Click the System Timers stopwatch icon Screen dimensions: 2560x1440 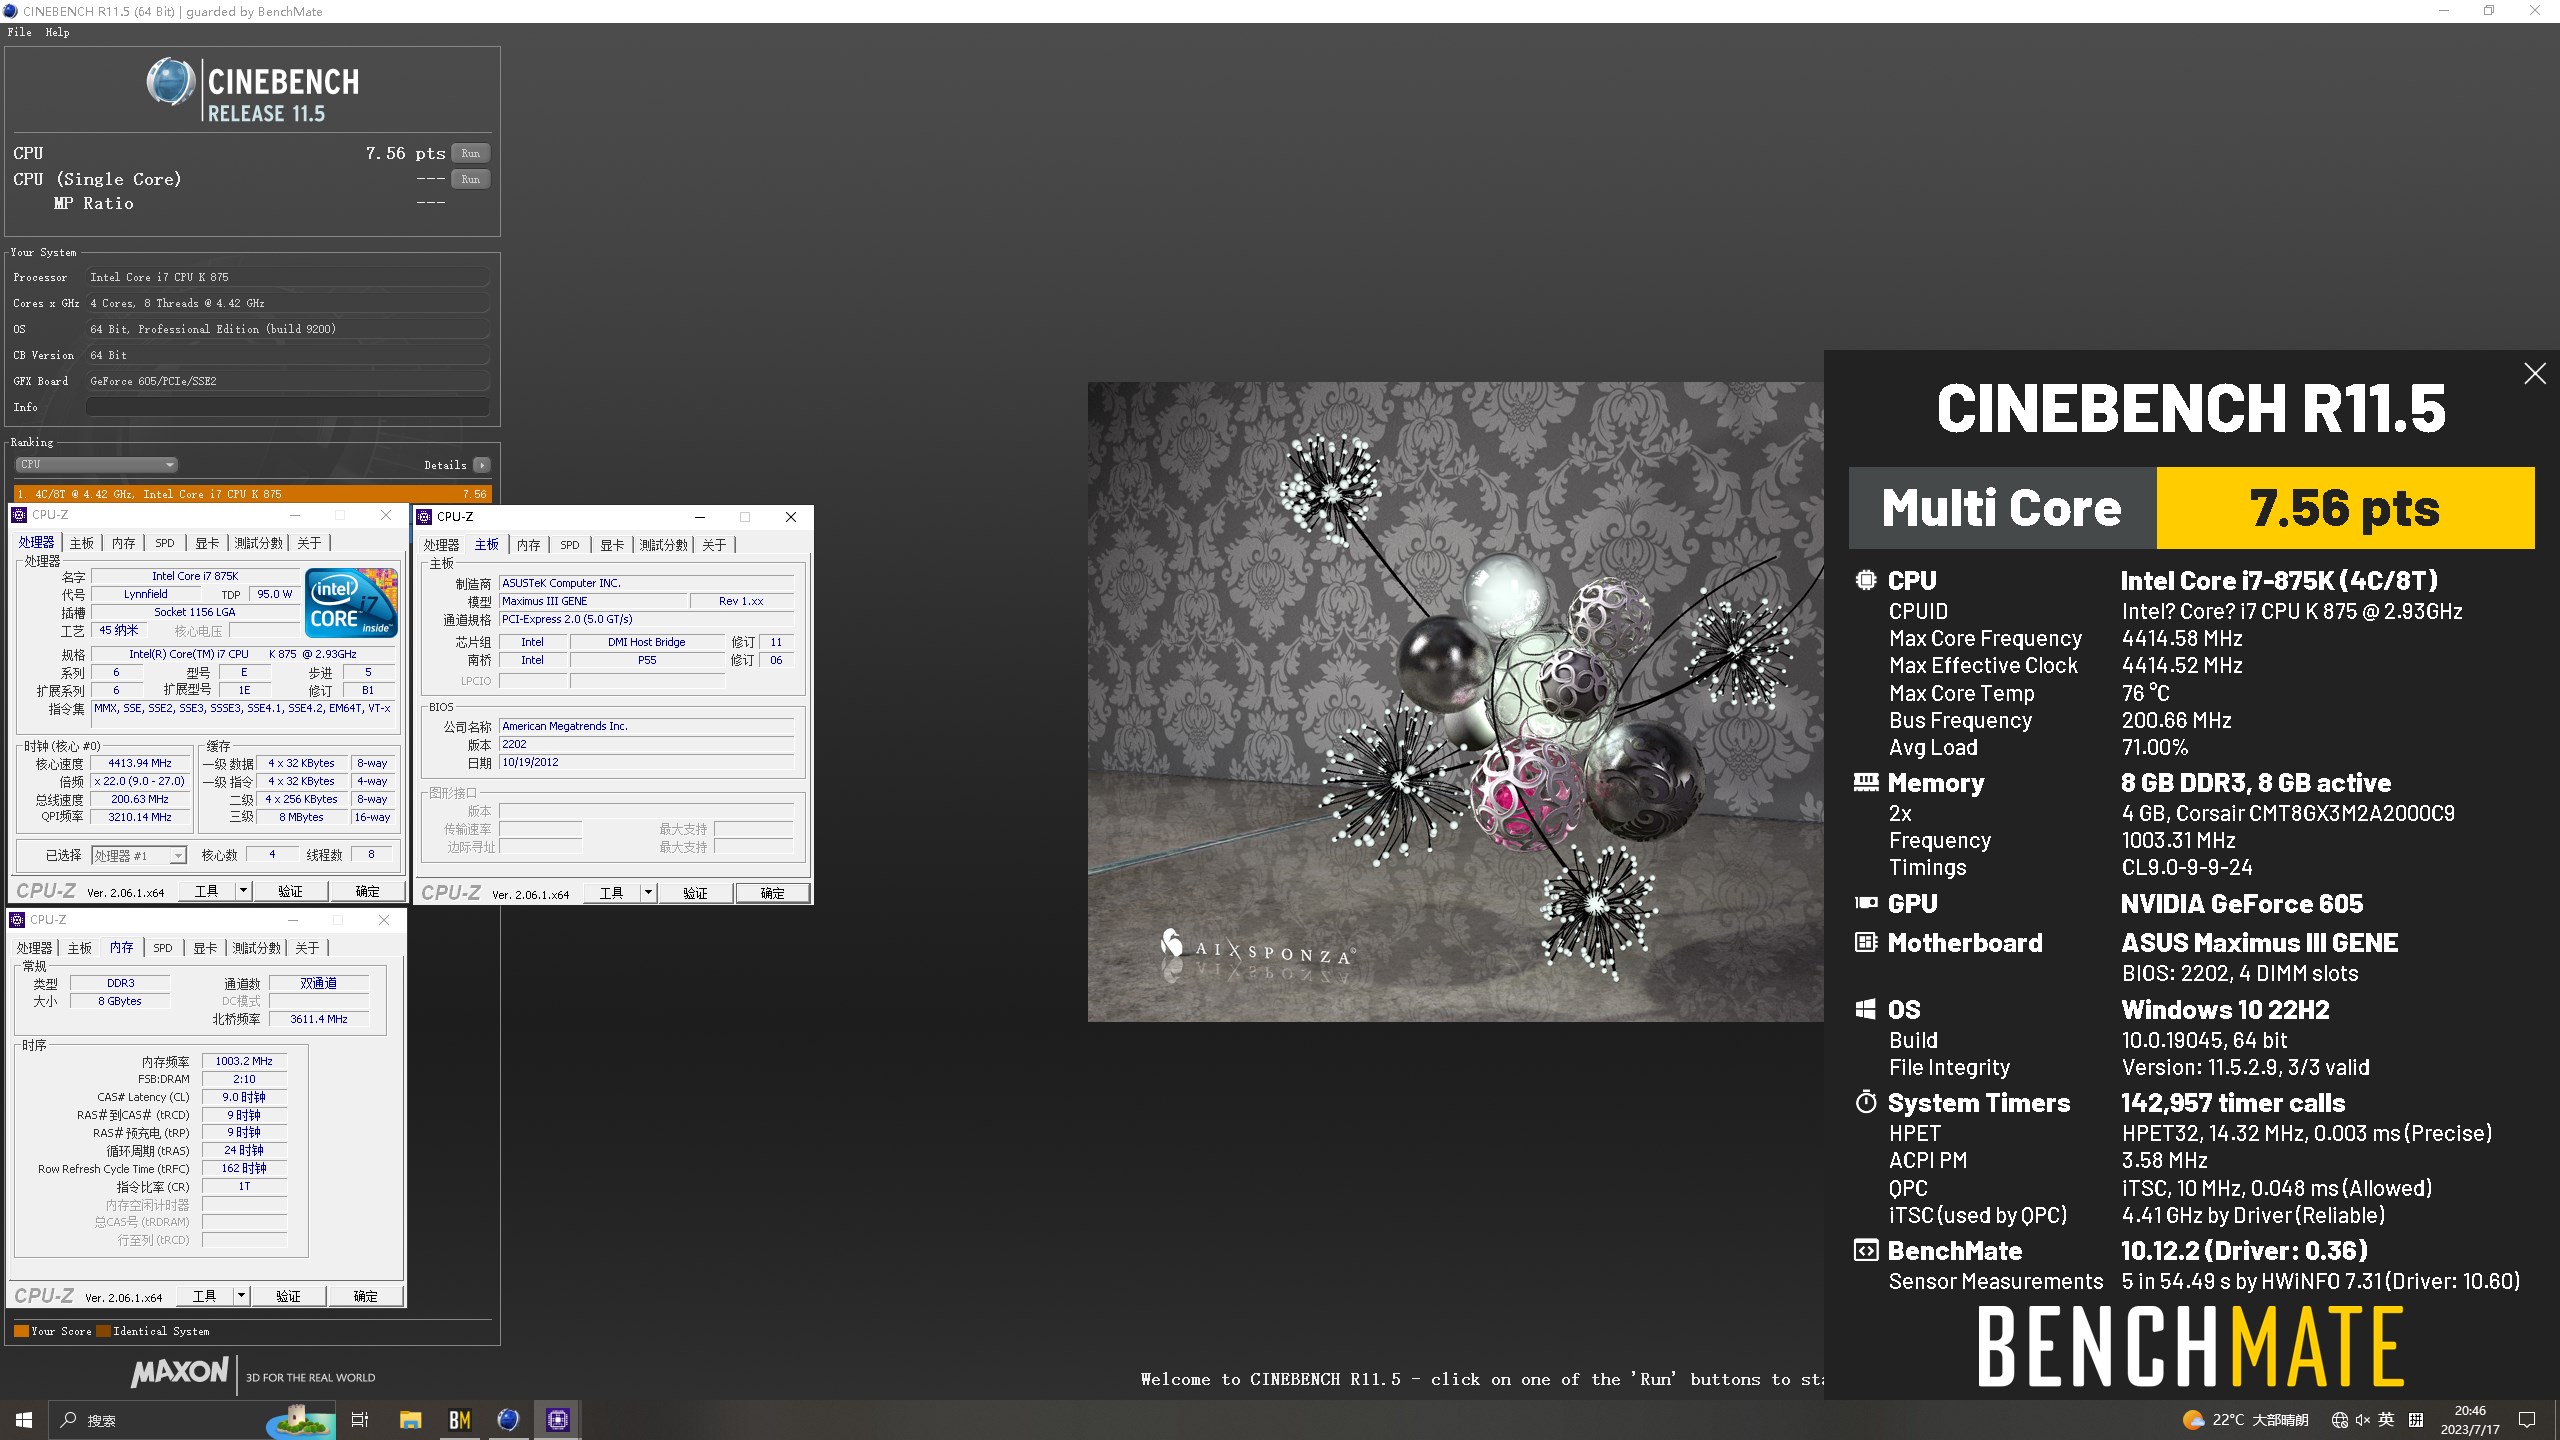tap(1866, 1102)
